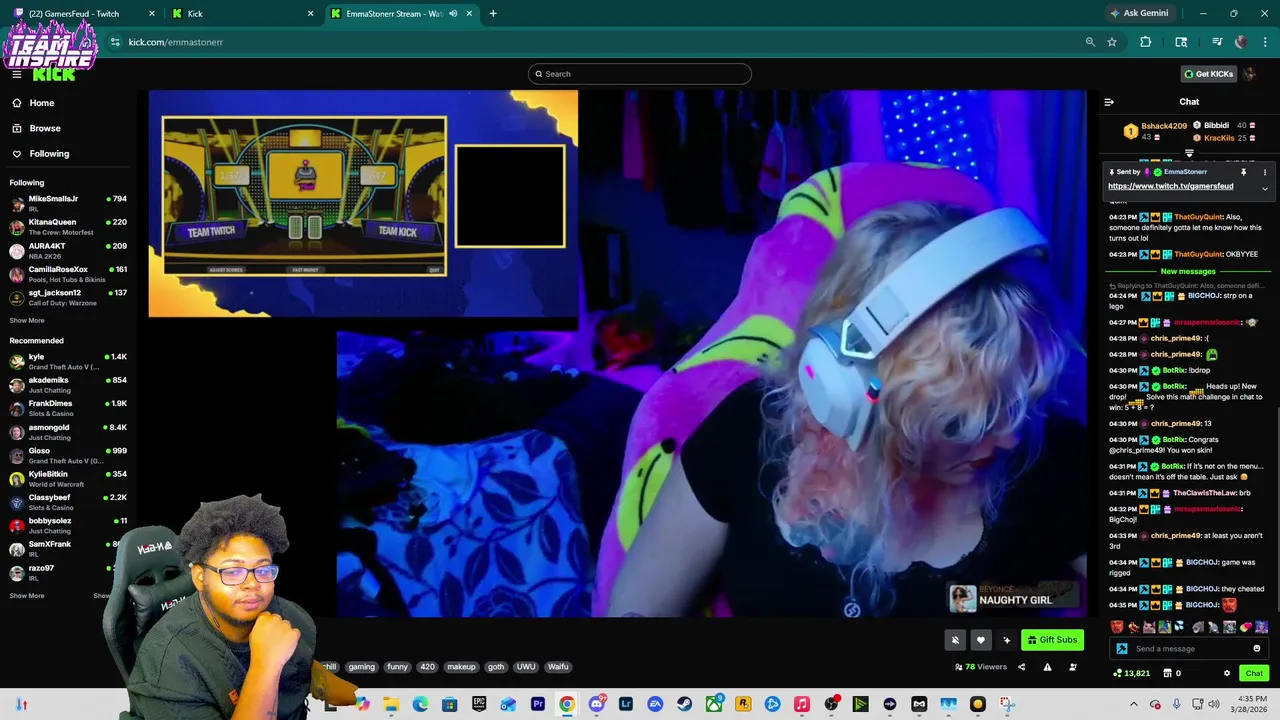Collapse the chat panel with the arrow icon
Viewport: 1280px width, 720px height.
1109,102
